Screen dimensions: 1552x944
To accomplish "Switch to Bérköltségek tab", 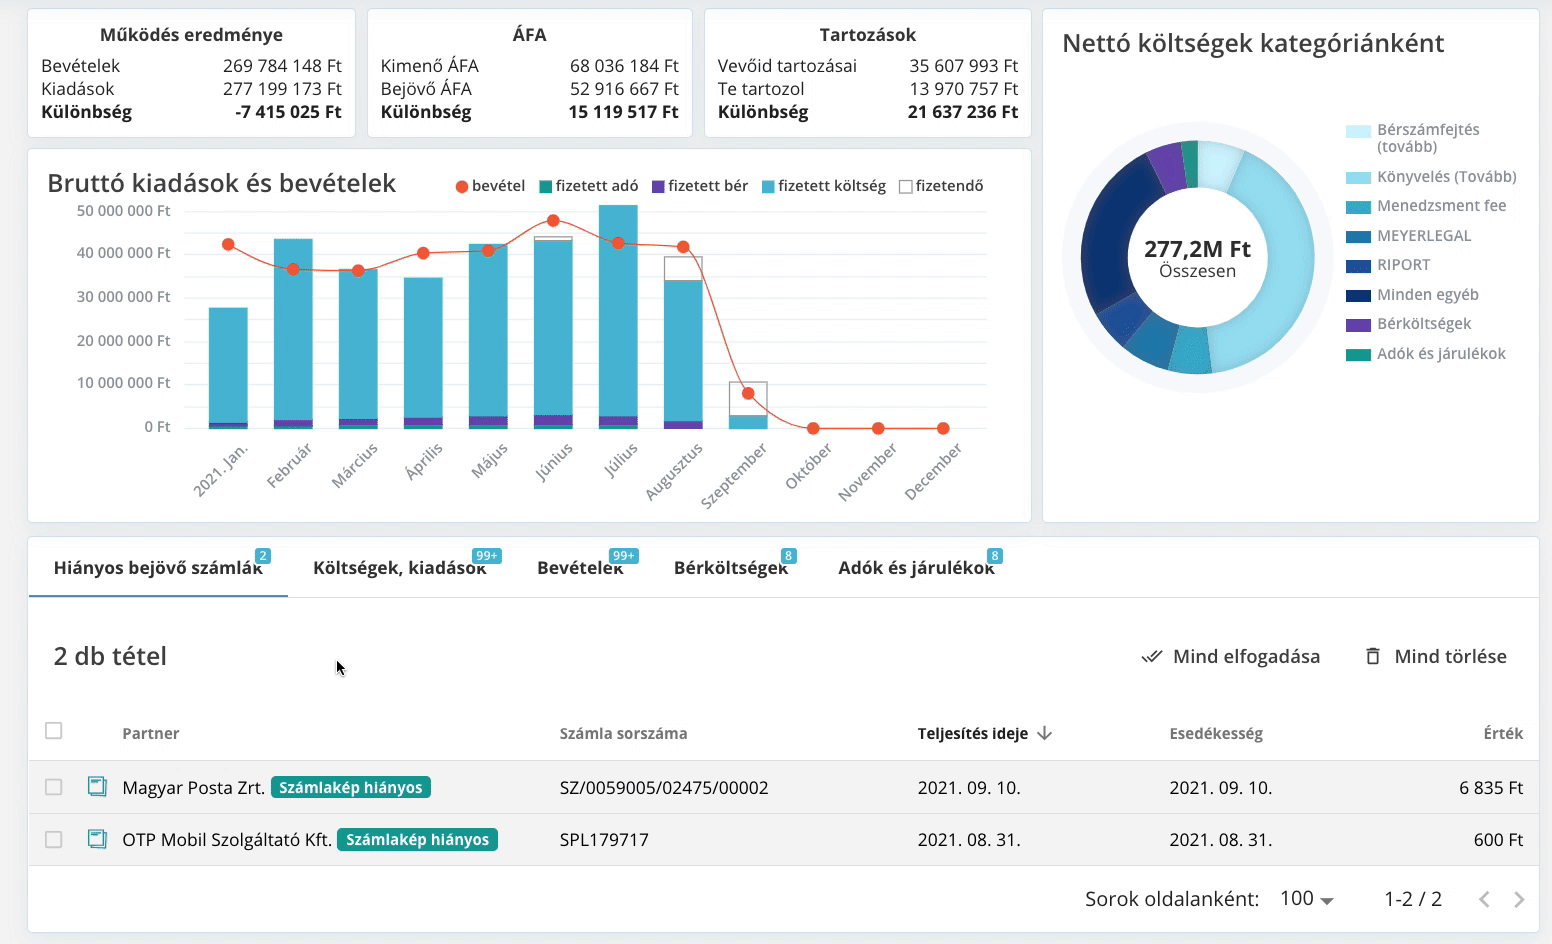I will point(731,567).
